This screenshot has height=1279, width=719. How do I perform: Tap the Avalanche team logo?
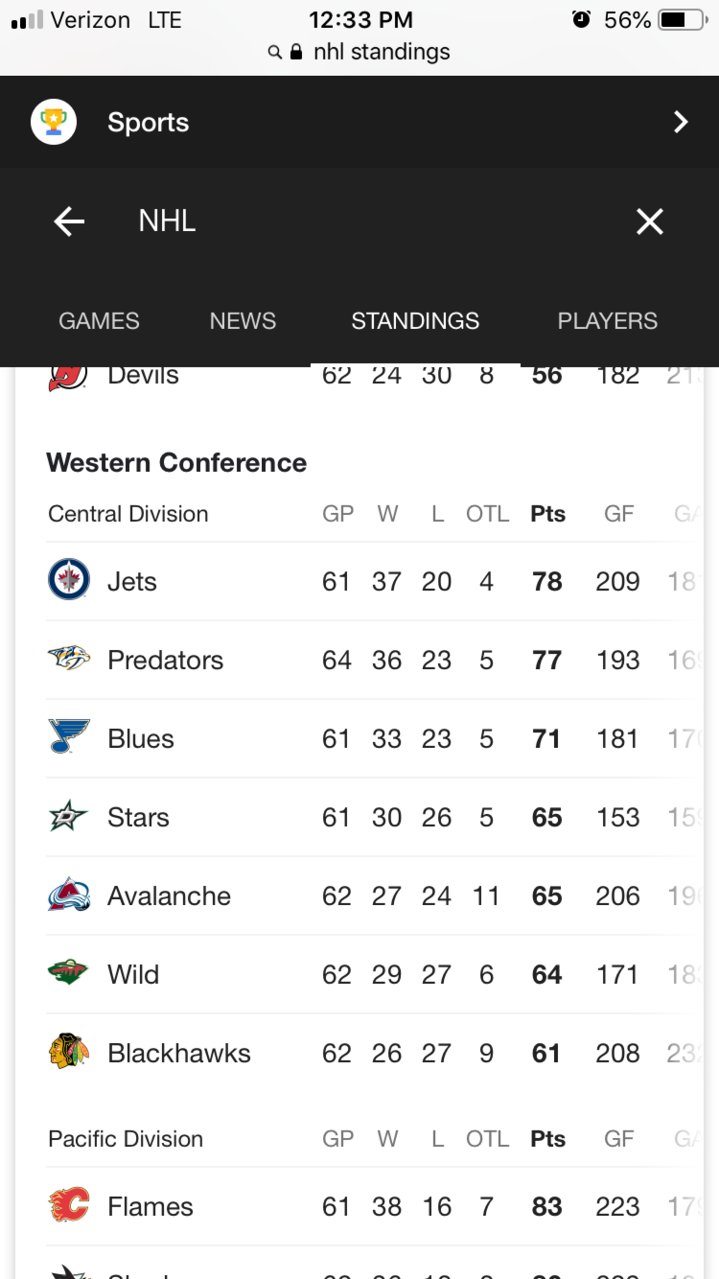coord(69,895)
